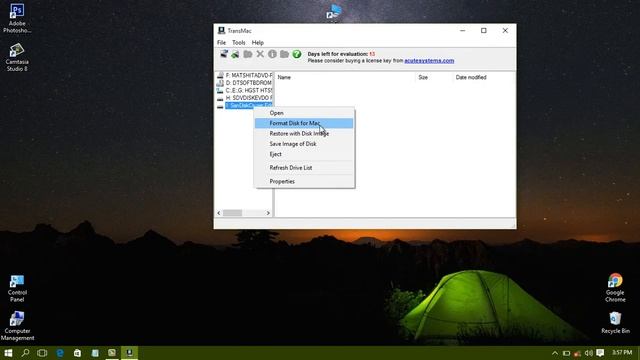Screen dimensions: 640x360
Task: Choose Open from the context menu
Action: coord(304,113)
